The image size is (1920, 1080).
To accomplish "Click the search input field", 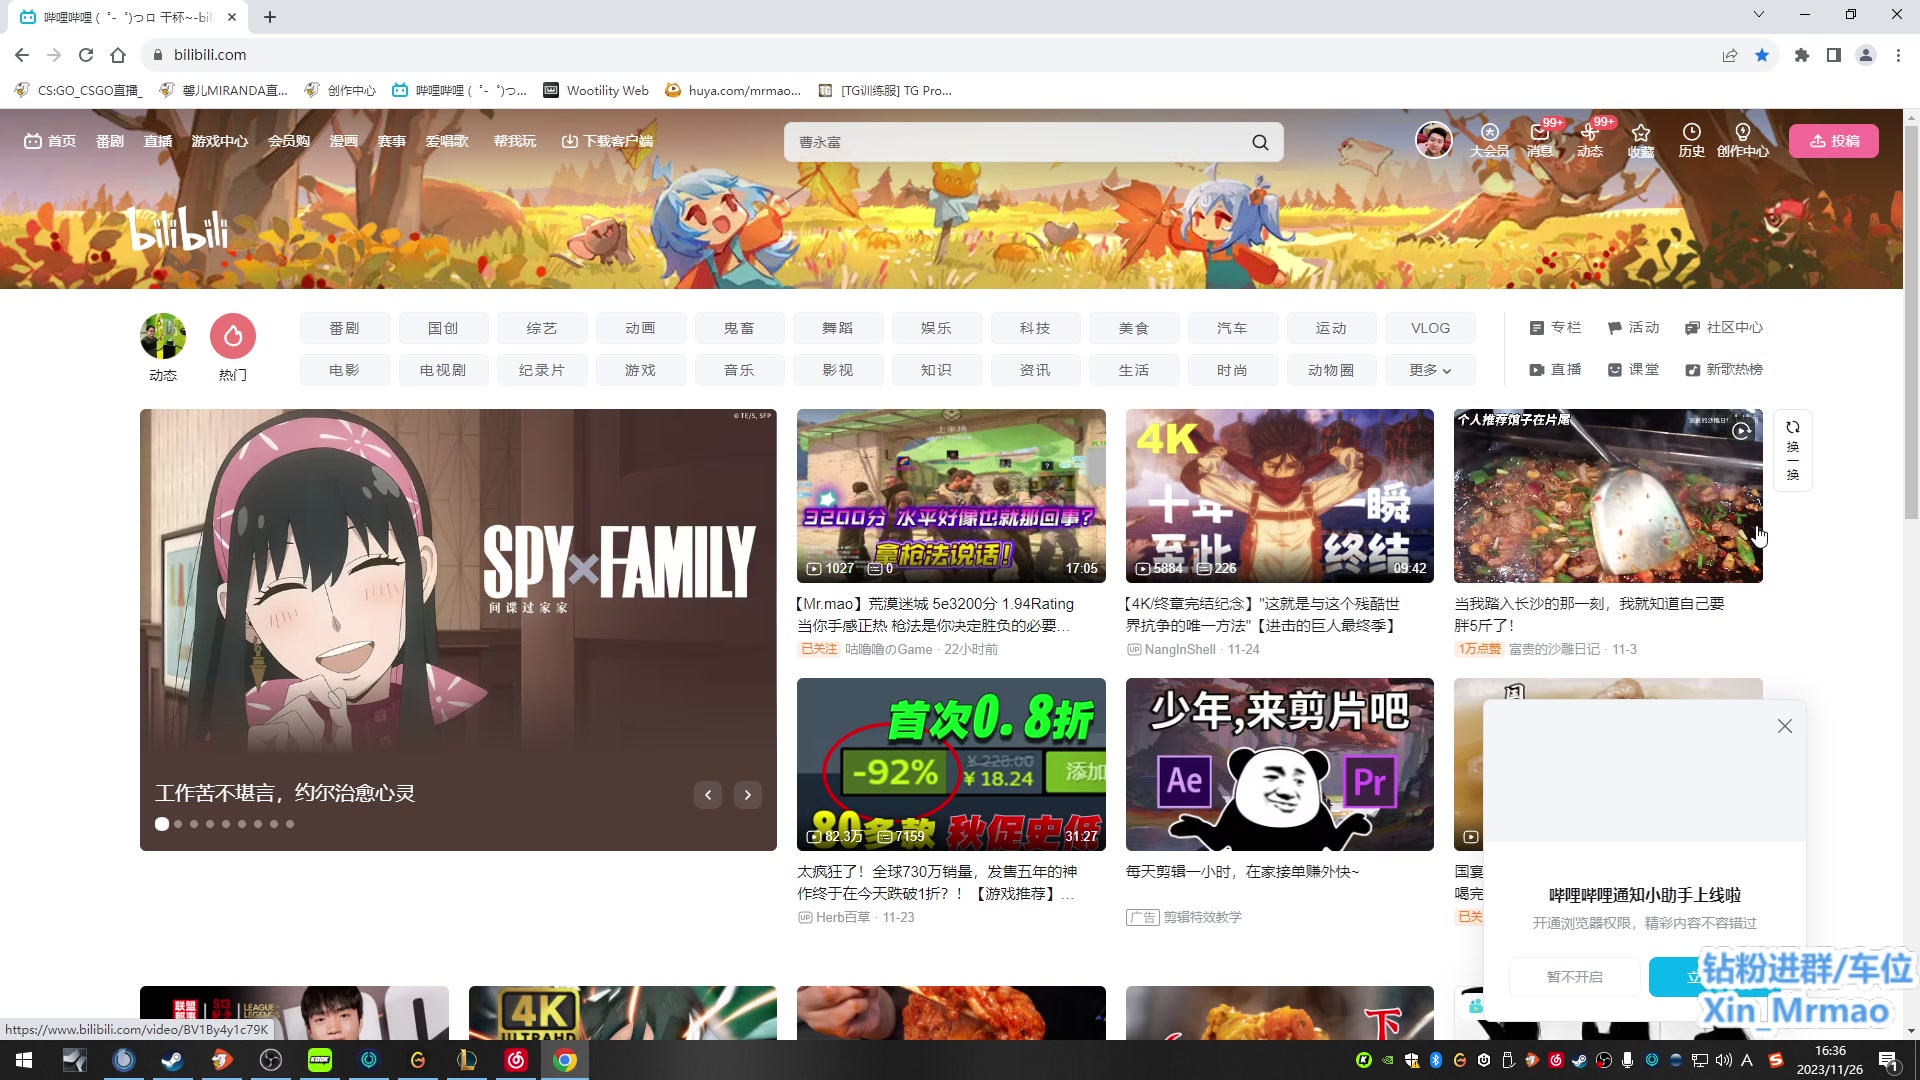I will coord(1015,142).
